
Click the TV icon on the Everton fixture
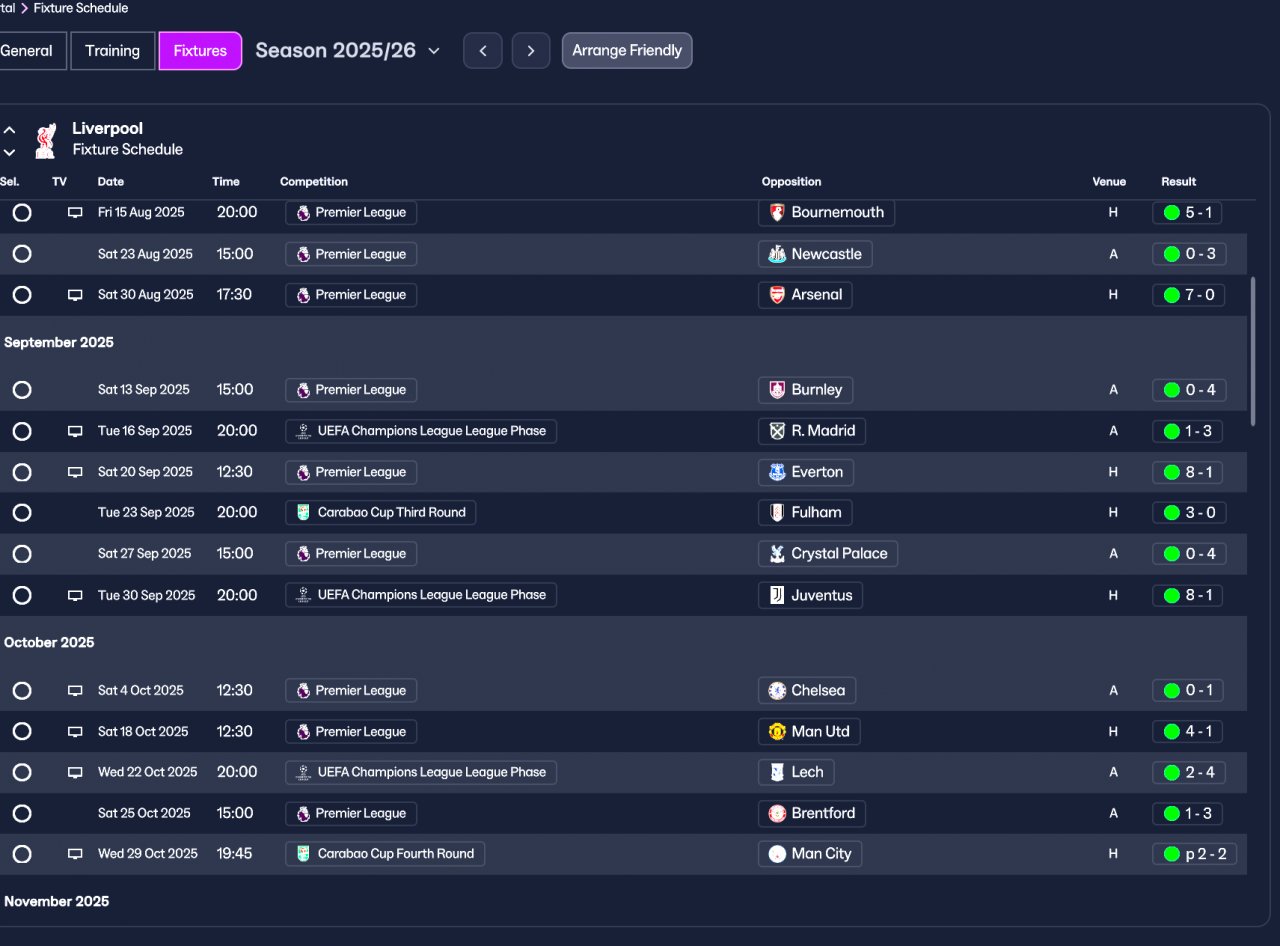pyautogui.click(x=75, y=472)
